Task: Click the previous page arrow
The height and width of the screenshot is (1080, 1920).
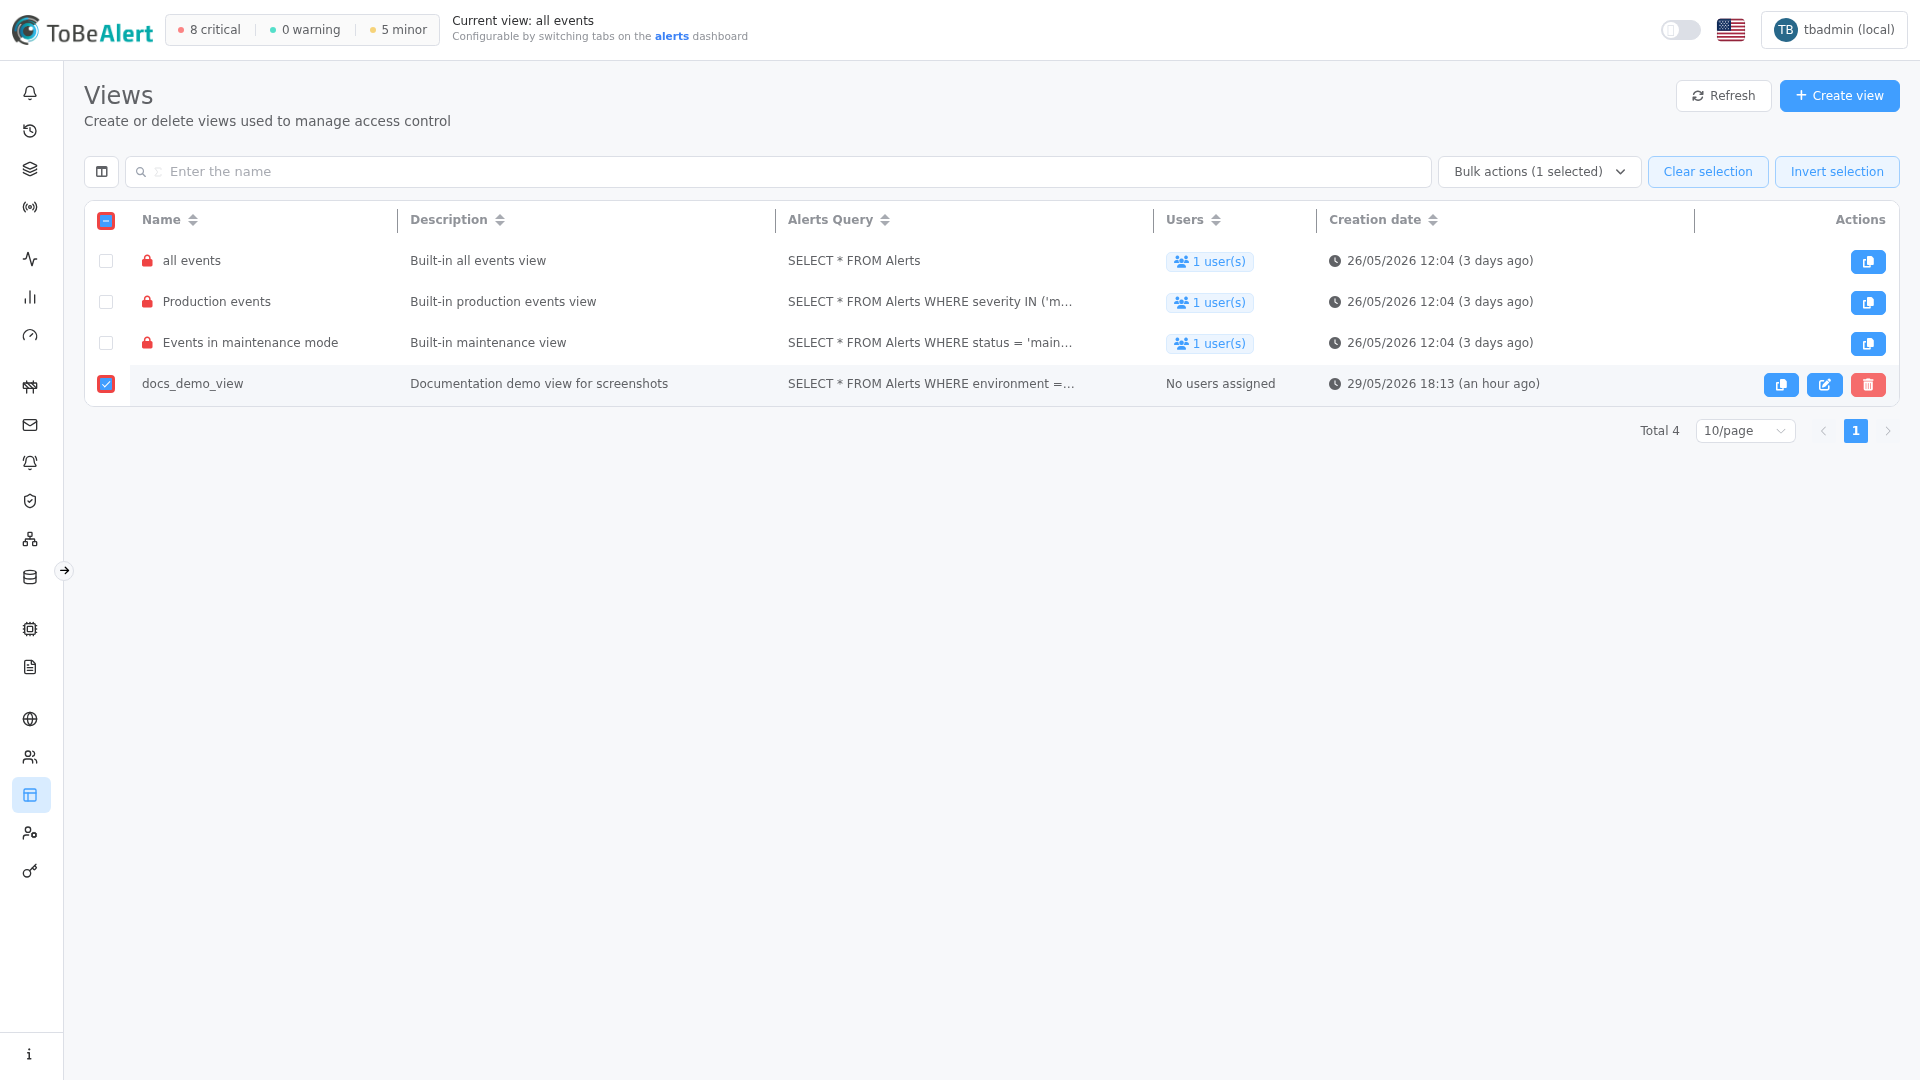Action: click(x=1823, y=431)
